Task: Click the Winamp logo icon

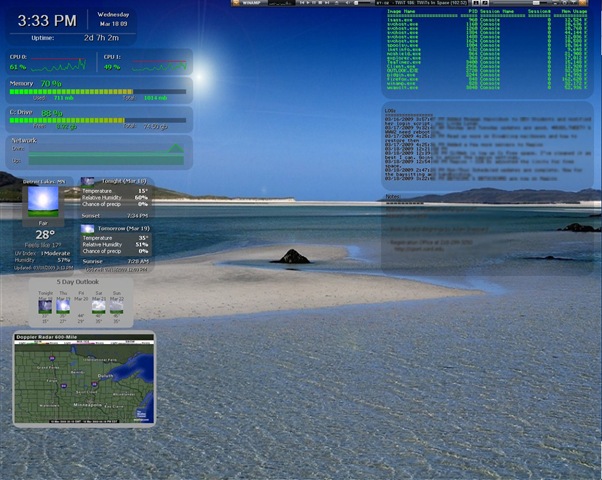Action: [x=236, y=3]
